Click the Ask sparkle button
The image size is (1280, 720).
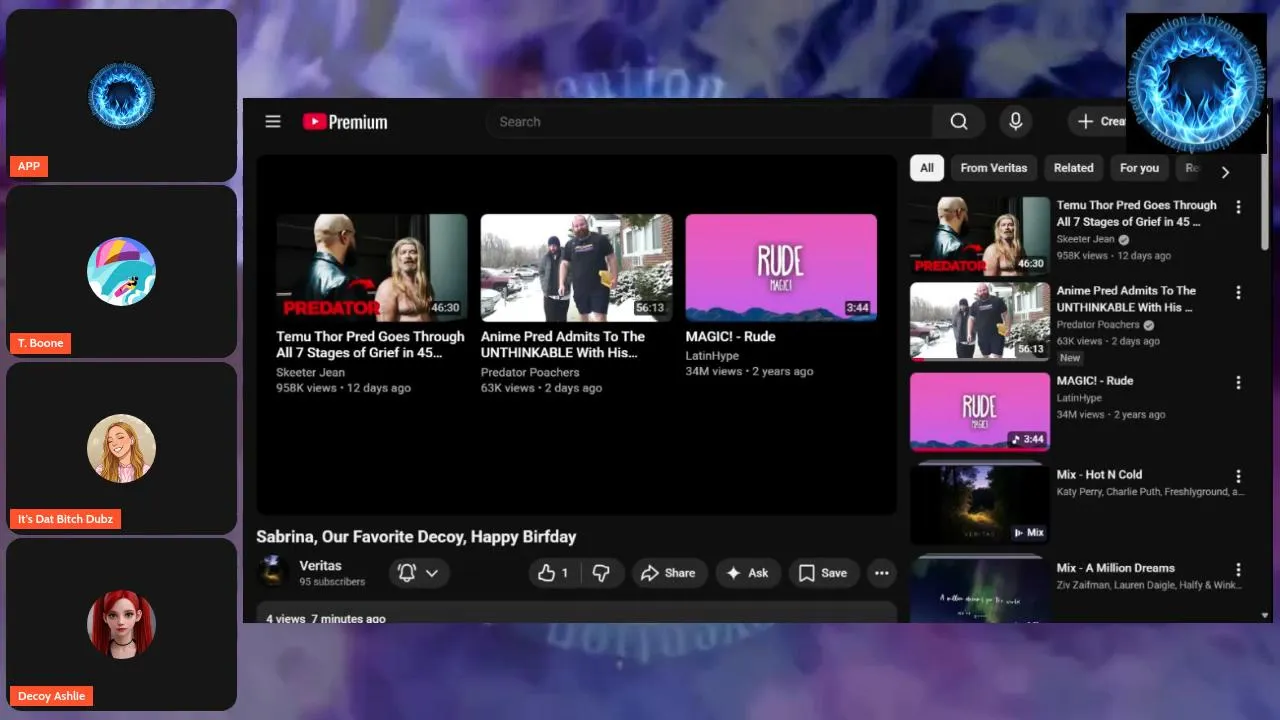[748, 573]
